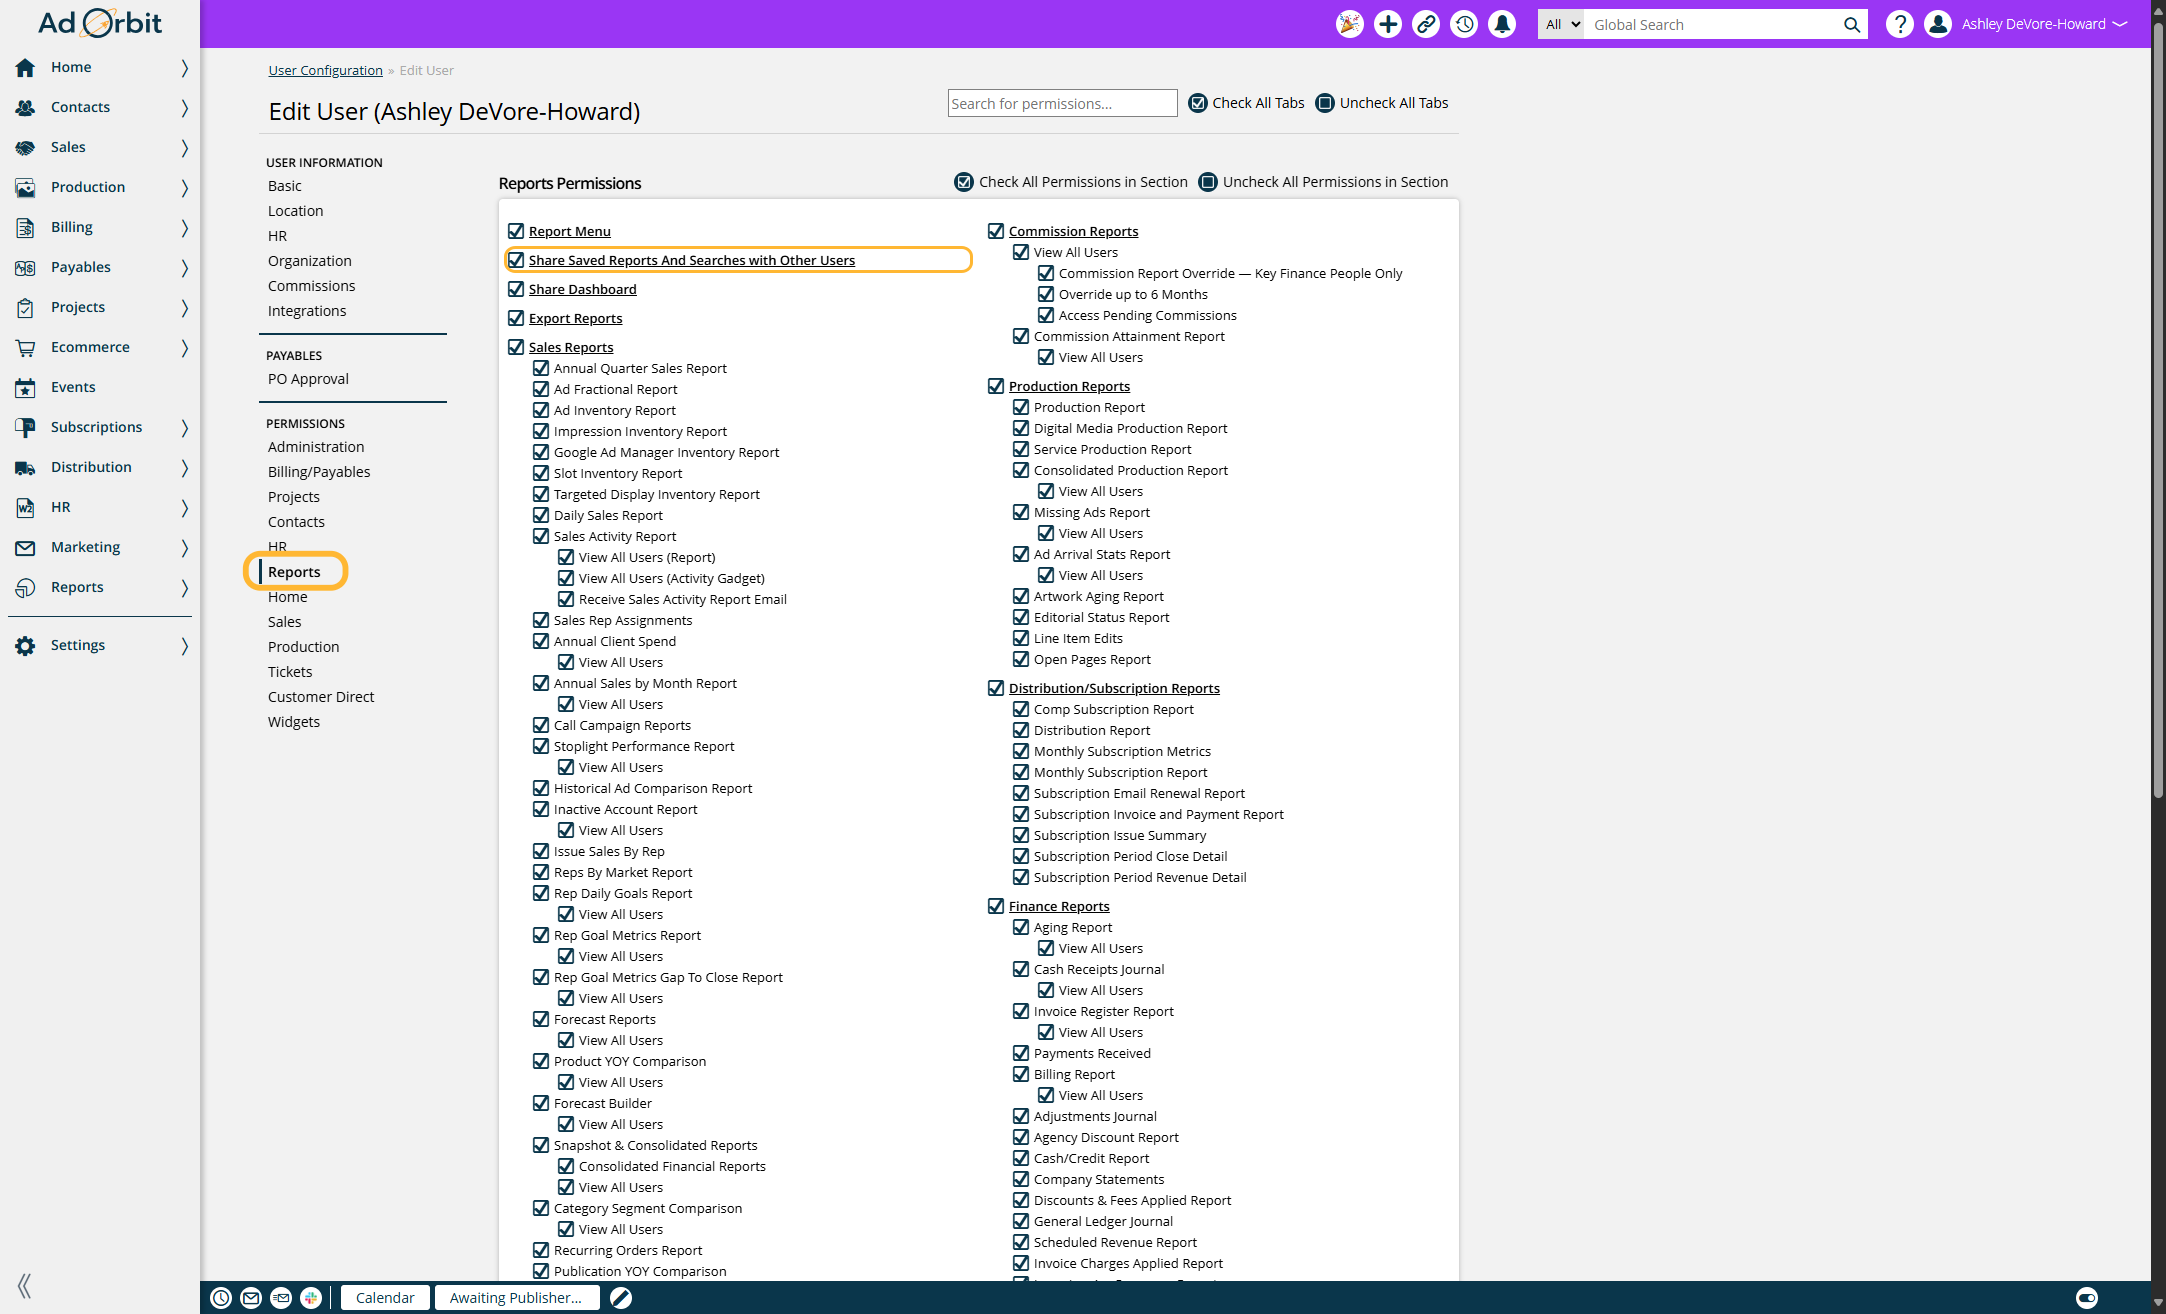The image size is (2166, 1314).
Task: Expand the HR sidebar chevron
Action: point(185,507)
